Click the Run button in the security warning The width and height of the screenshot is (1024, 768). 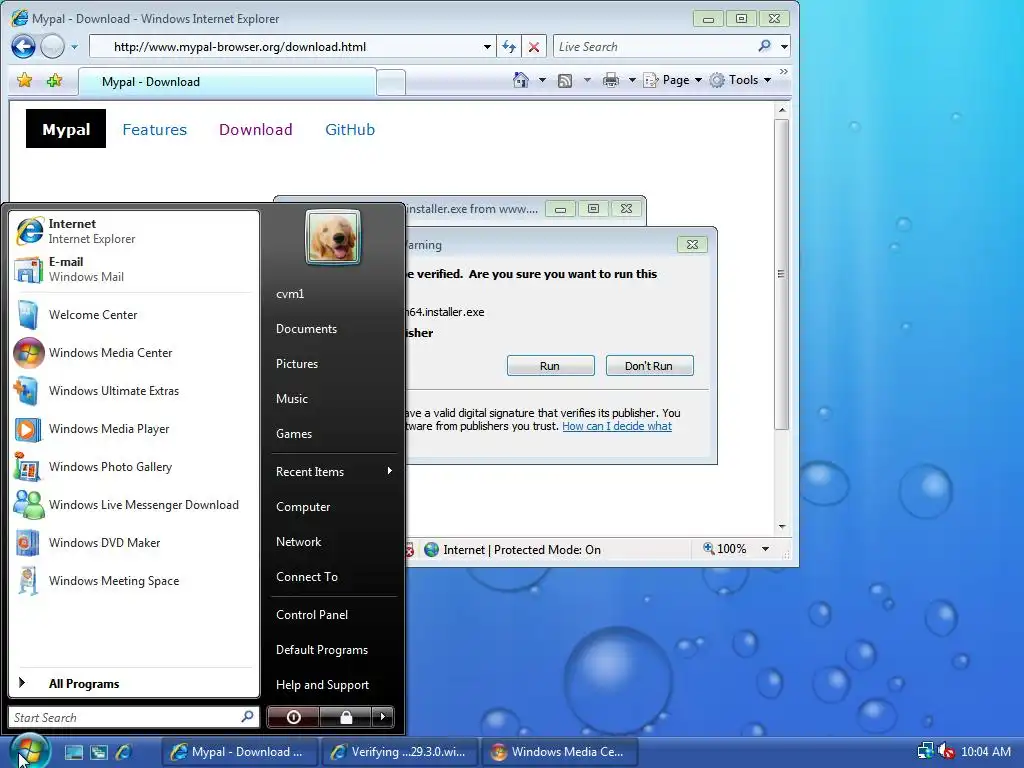pos(551,366)
